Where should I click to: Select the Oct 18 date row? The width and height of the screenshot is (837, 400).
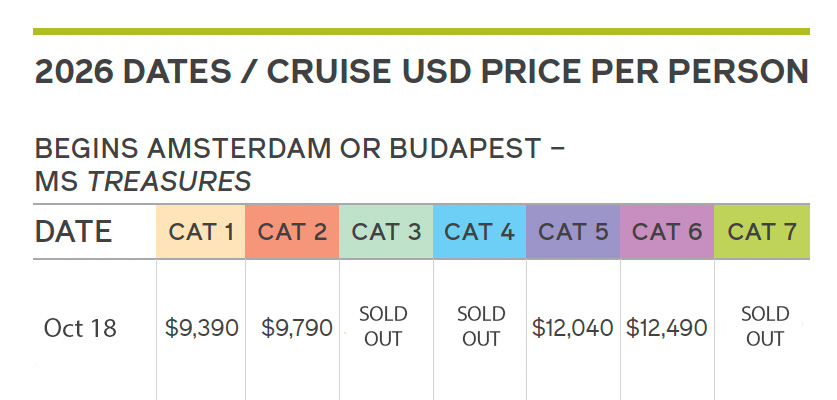point(80,328)
